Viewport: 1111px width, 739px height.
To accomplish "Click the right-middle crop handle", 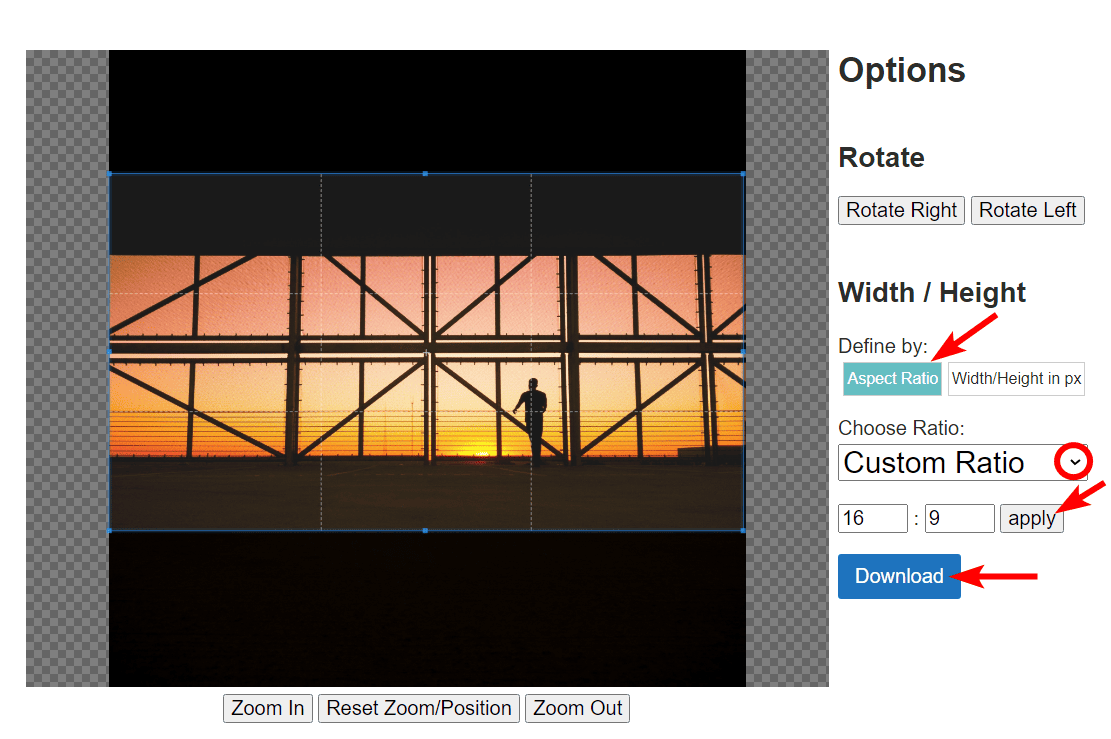I will tap(743, 350).
